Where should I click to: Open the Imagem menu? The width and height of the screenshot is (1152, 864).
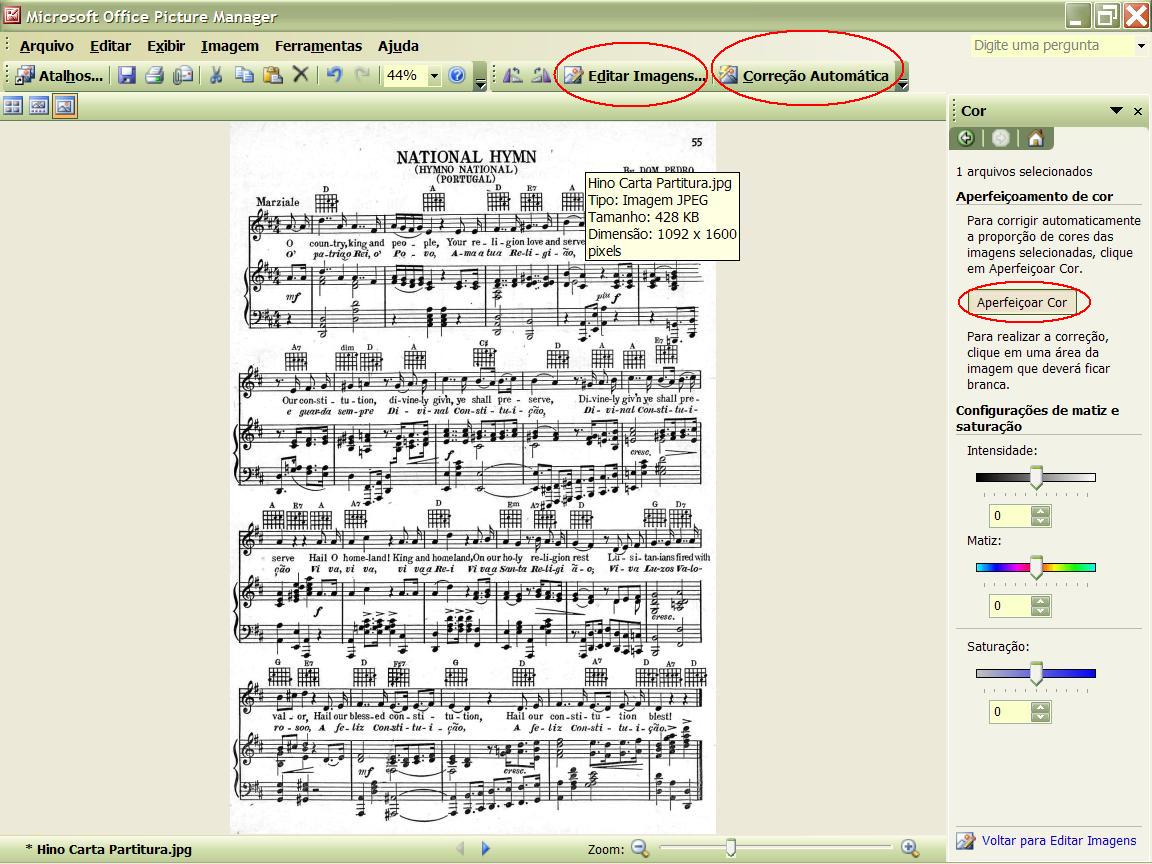230,46
